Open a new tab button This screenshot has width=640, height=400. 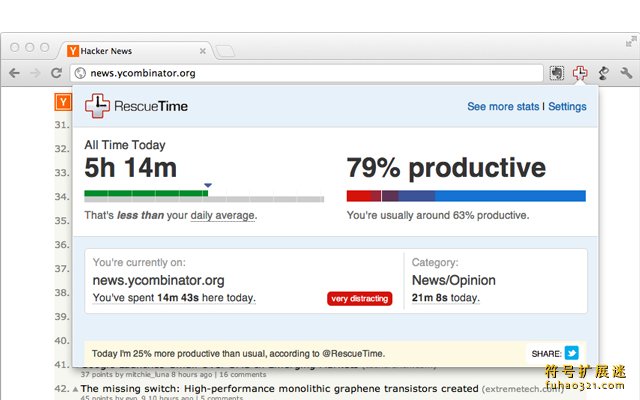point(225,51)
